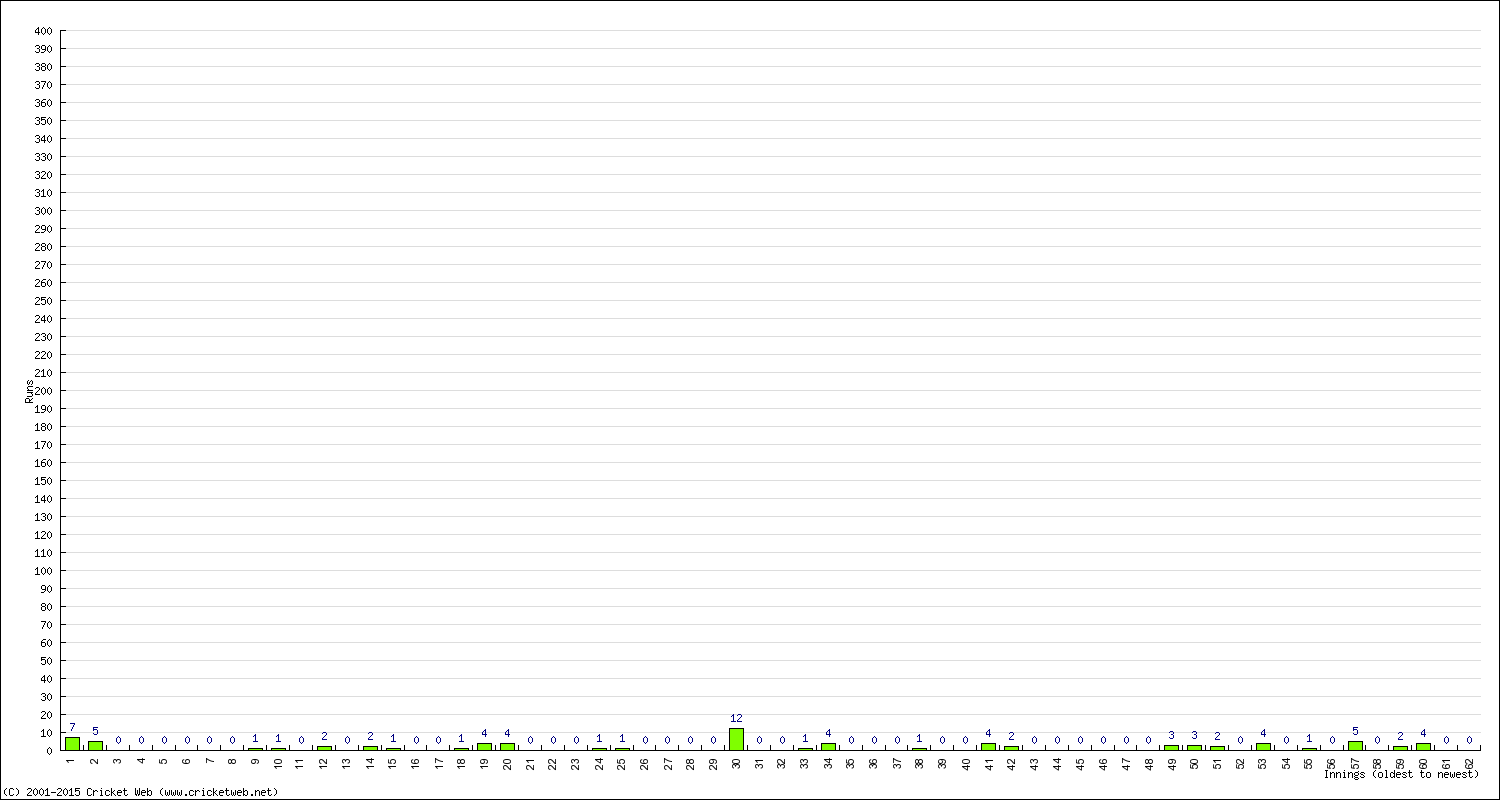Click the 150 label on the y-axis
The height and width of the screenshot is (800, 1500).
click(x=42, y=481)
